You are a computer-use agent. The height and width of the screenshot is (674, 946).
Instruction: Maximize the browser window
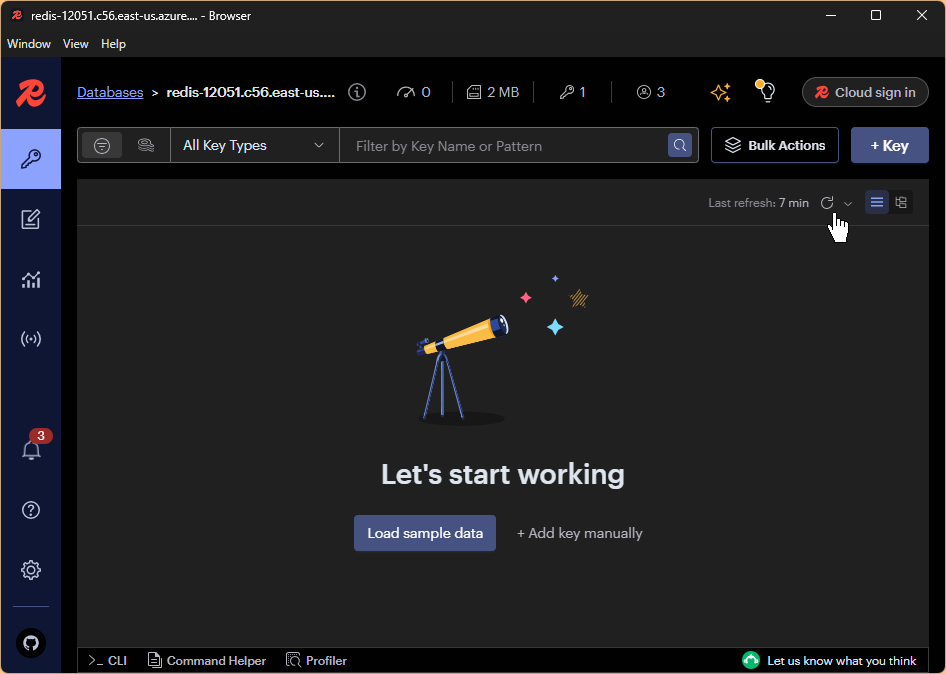click(x=876, y=16)
